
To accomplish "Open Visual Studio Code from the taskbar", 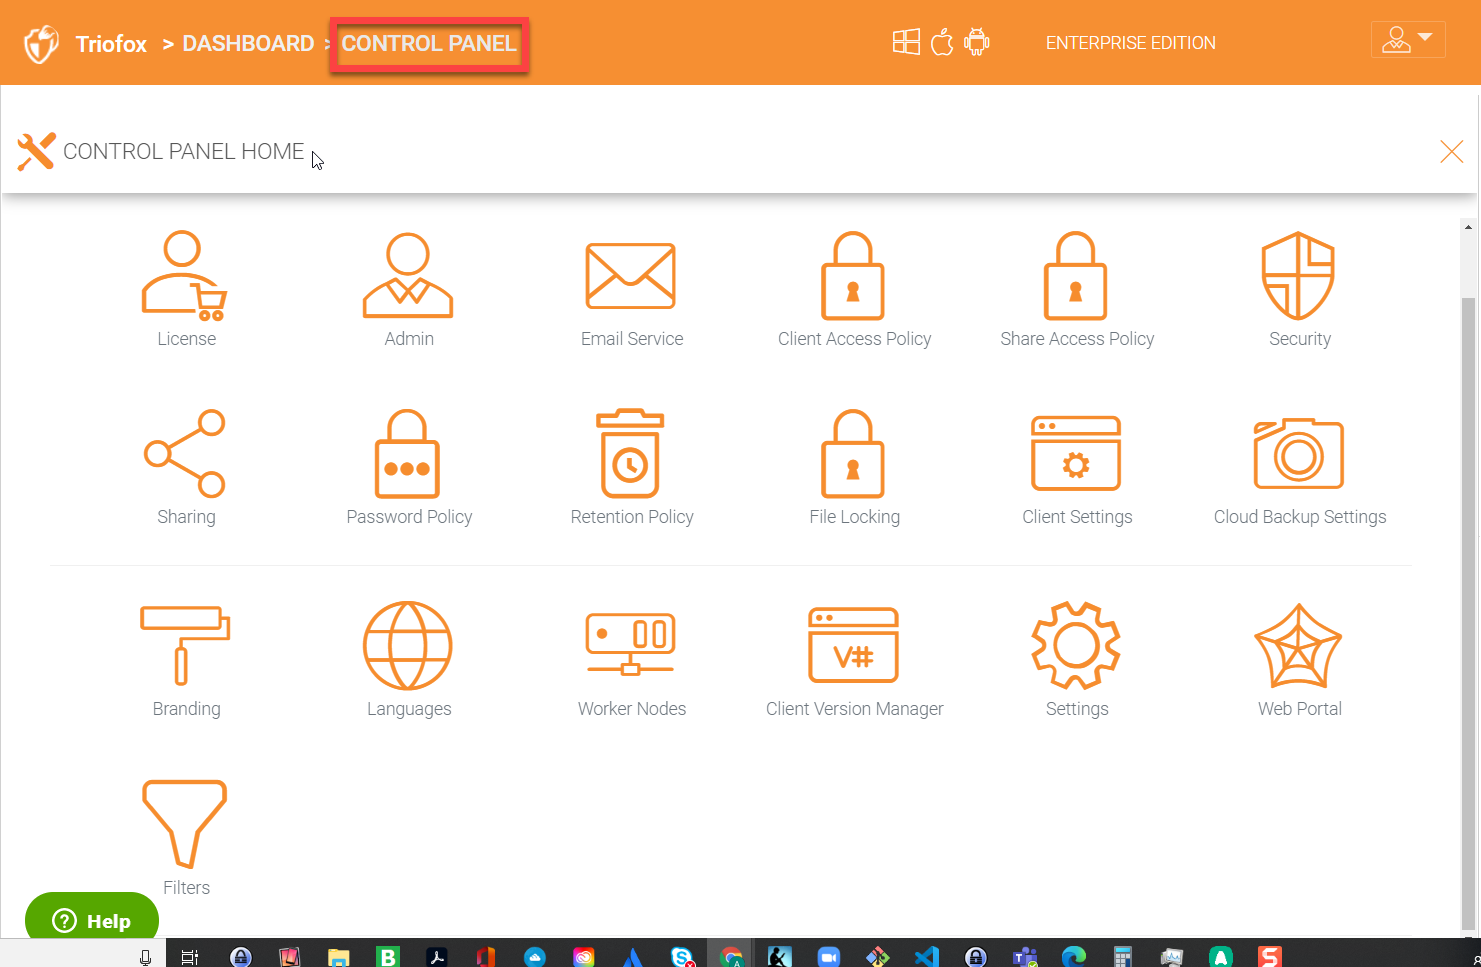I will coord(926,957).
